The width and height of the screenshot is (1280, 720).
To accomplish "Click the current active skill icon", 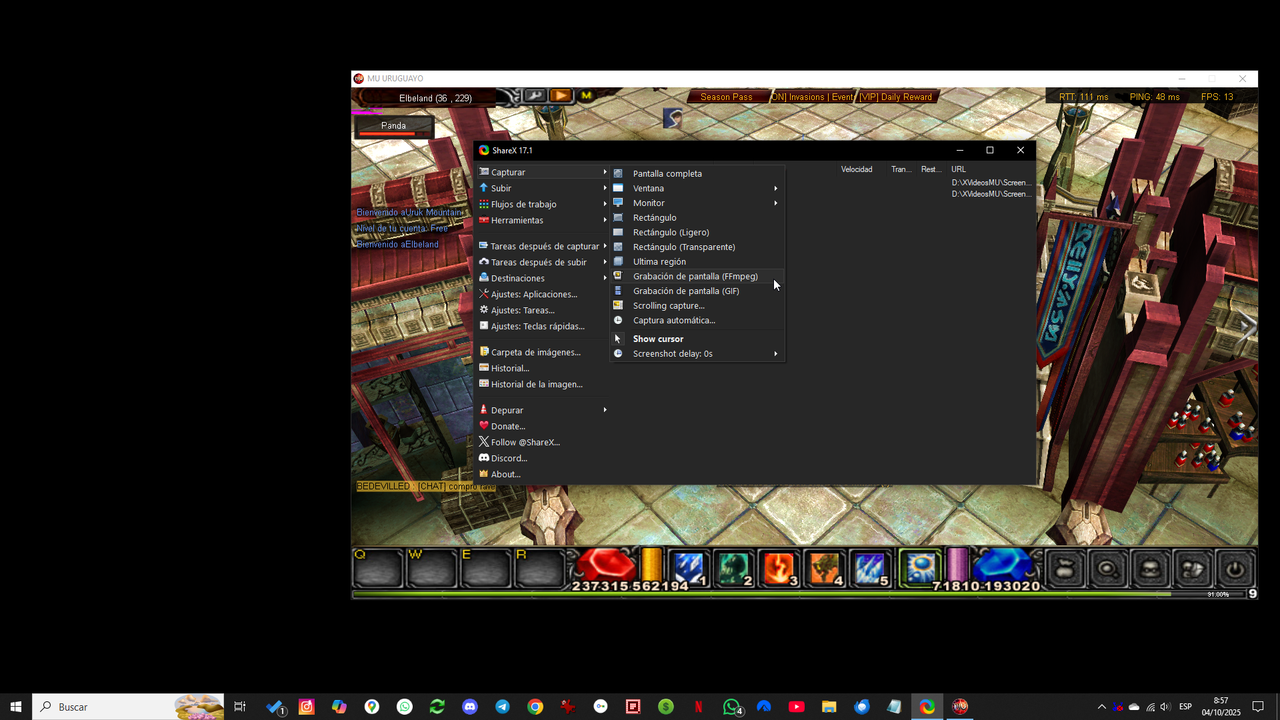I will (920, 568).
